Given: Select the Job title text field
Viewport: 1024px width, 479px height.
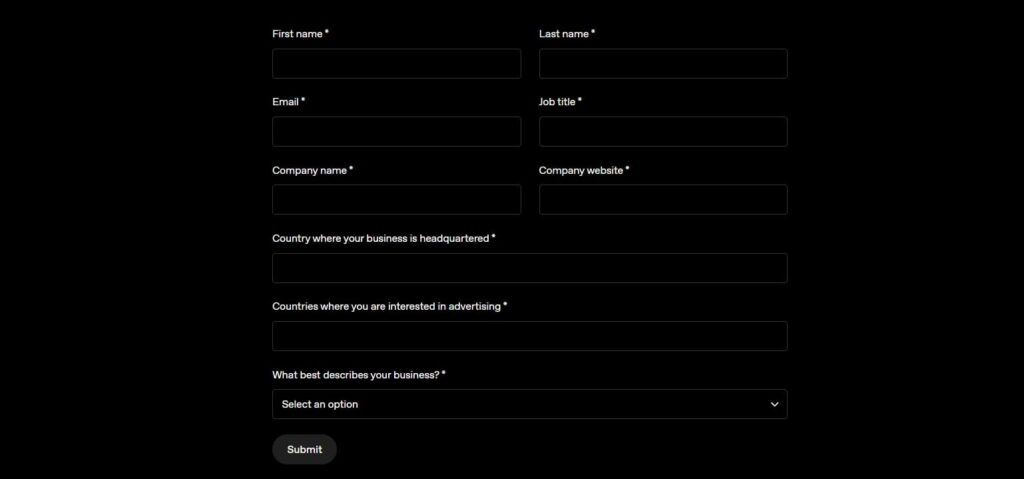Looking at the screenshot, I should (x=663, y=132).
